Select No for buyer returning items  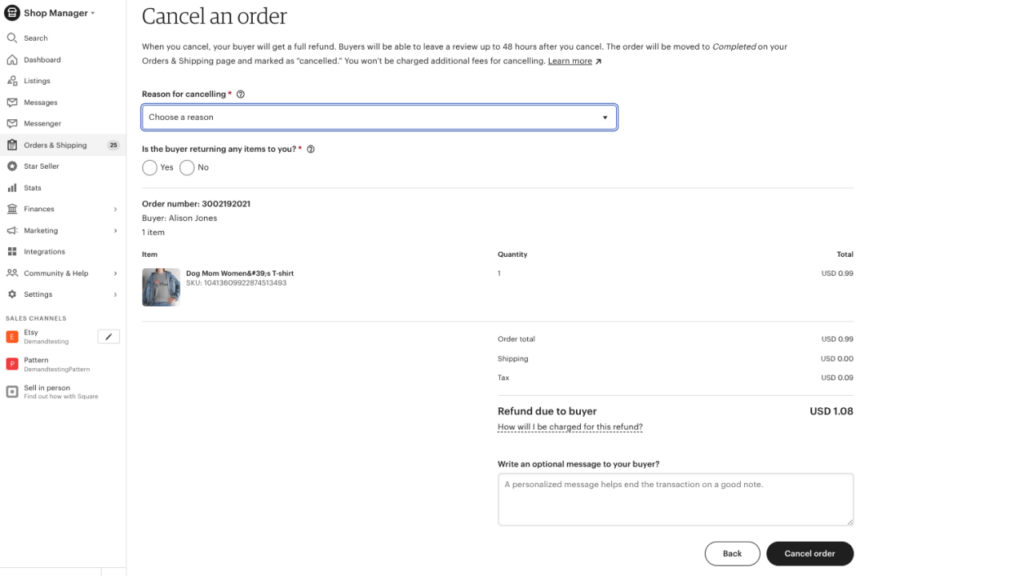point(187,167)
